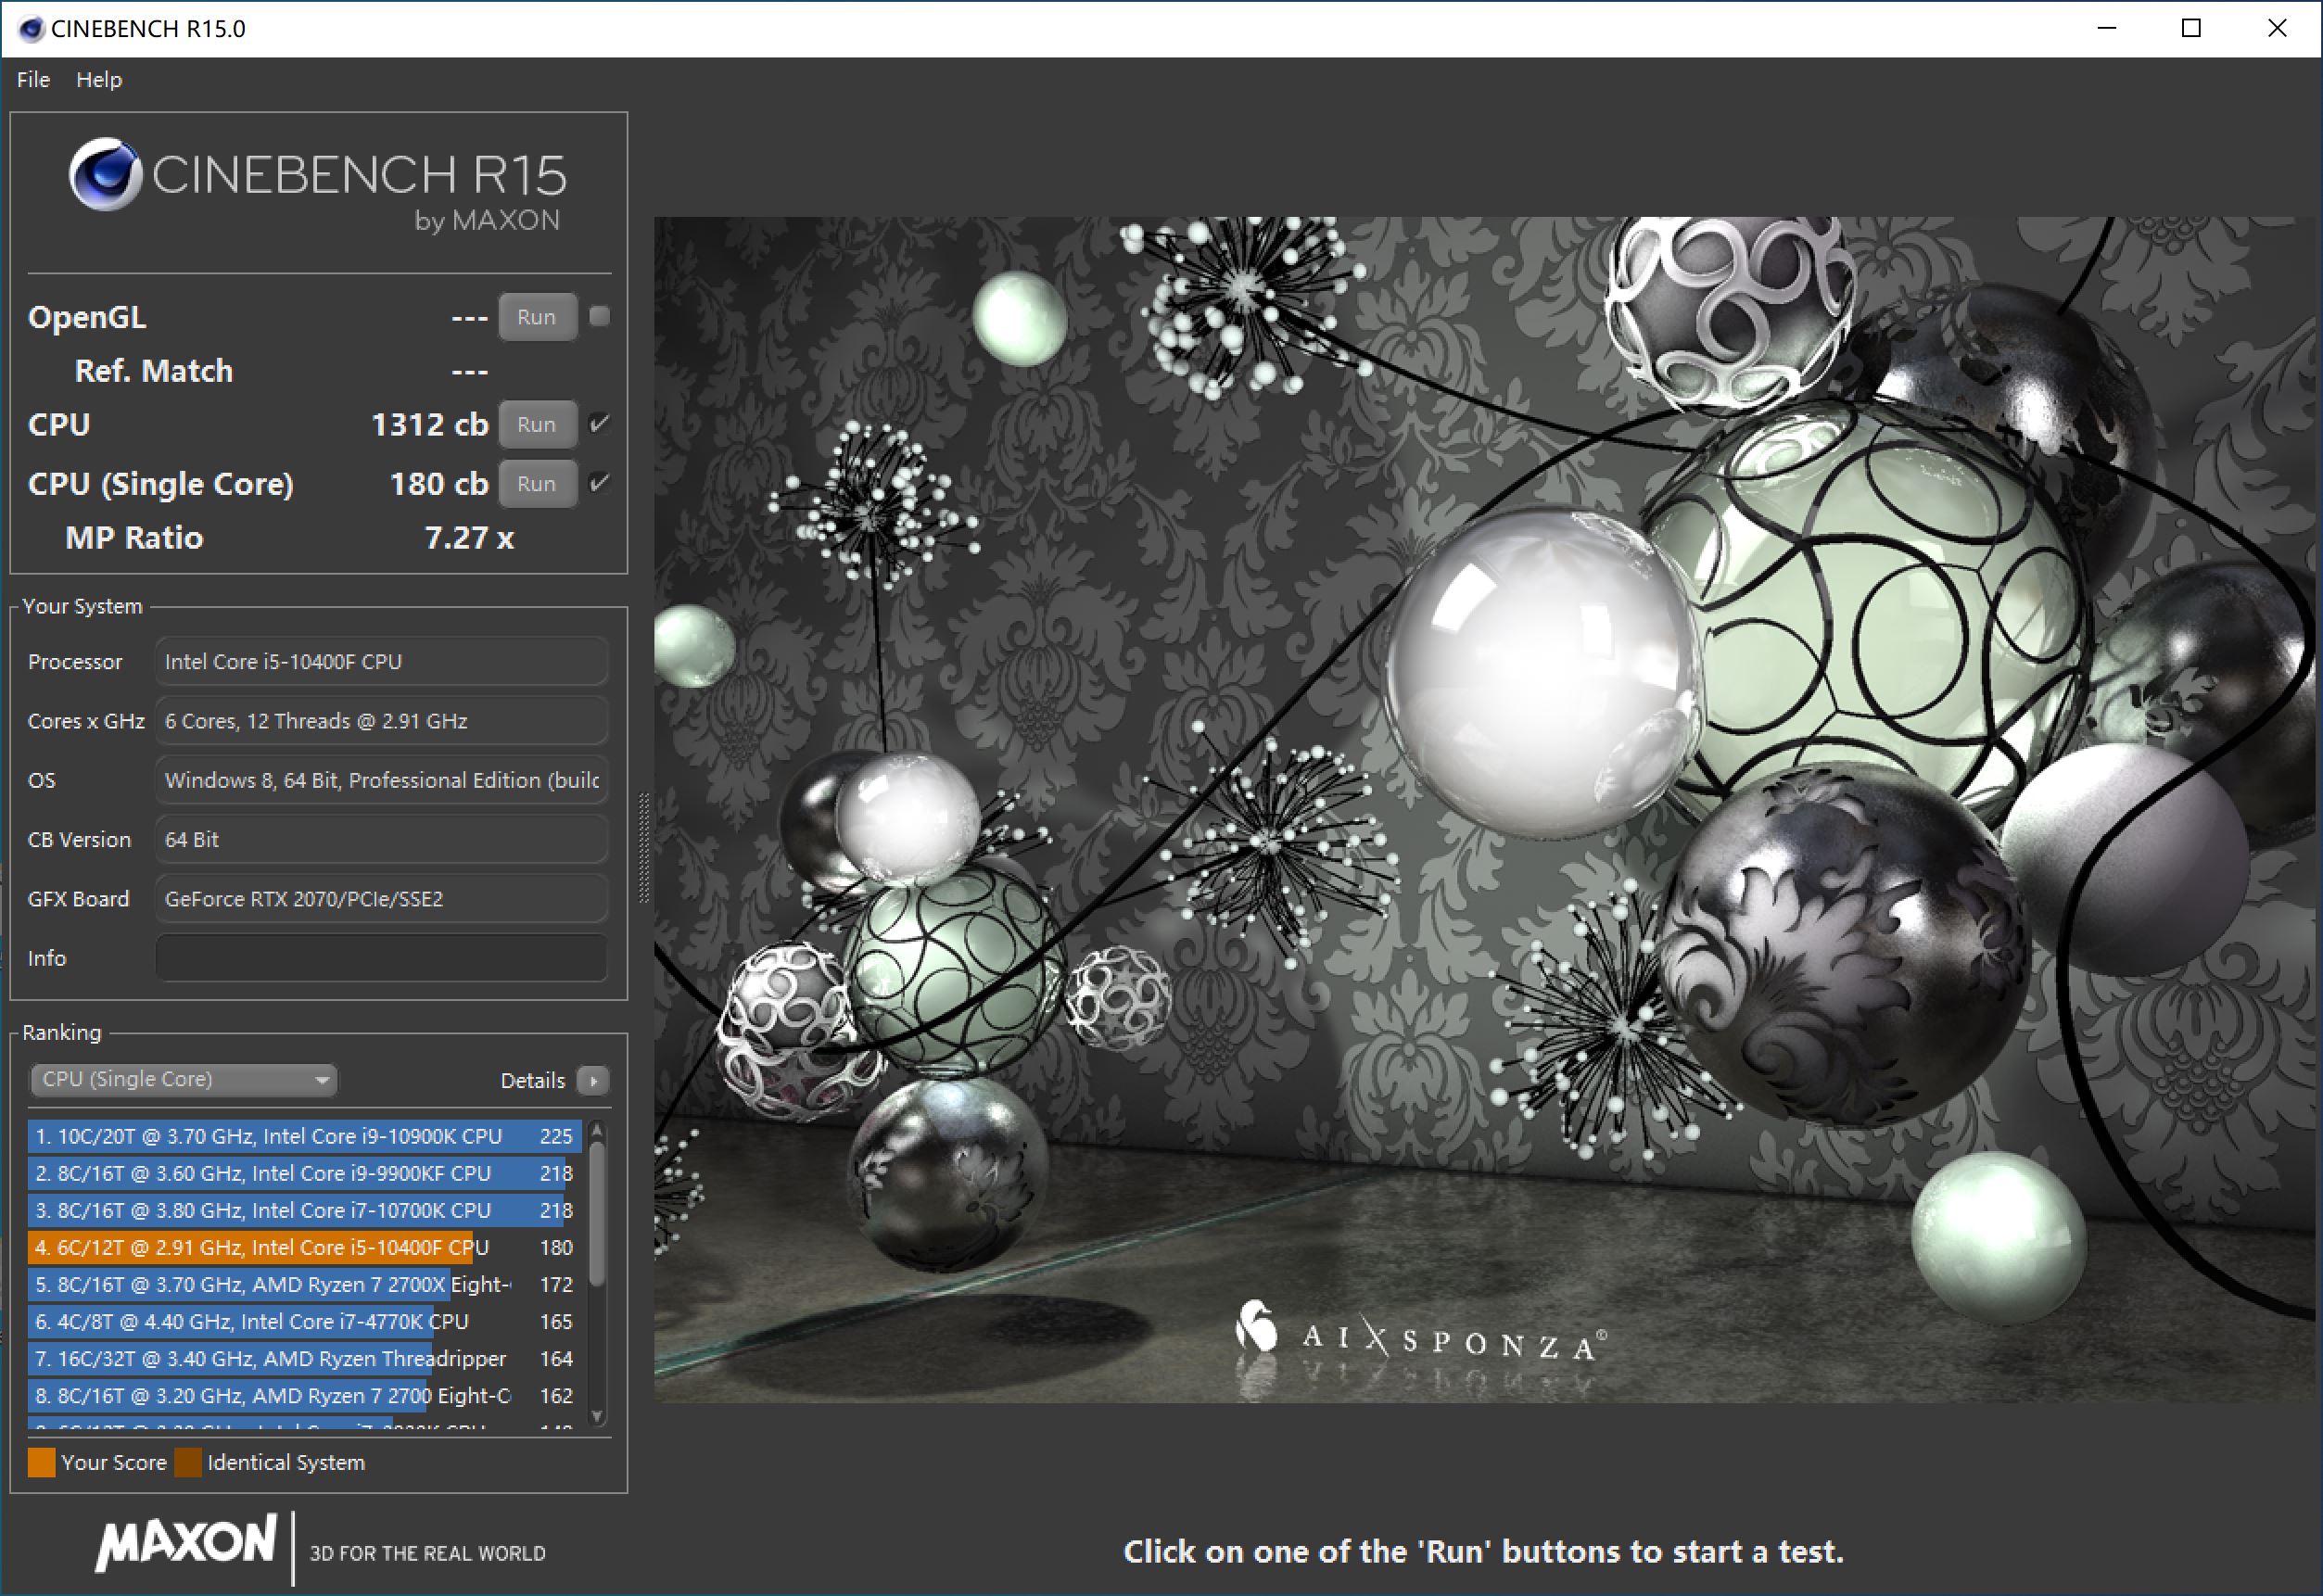Open the CPU (Single Core) ranking dropdown
Screen dimensions: 2323x1596
(183, 1079)
